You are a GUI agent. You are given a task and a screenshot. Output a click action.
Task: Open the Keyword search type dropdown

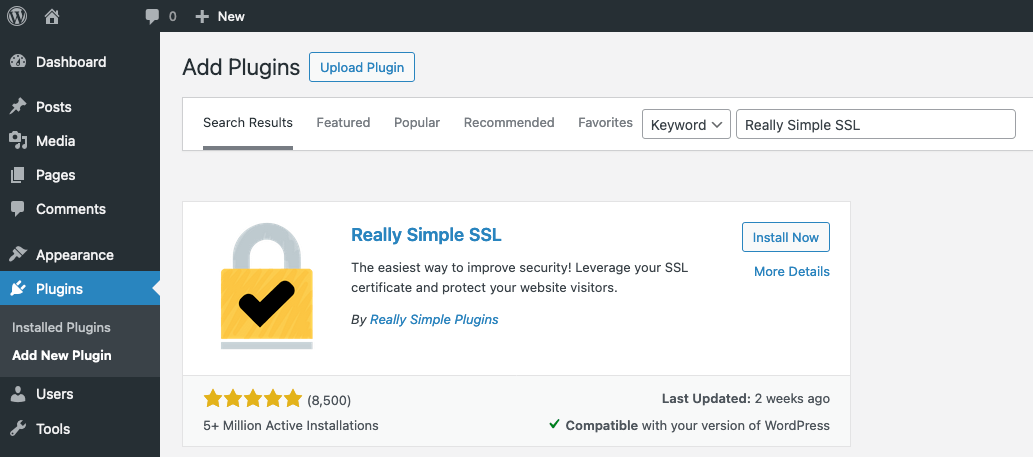686,124
